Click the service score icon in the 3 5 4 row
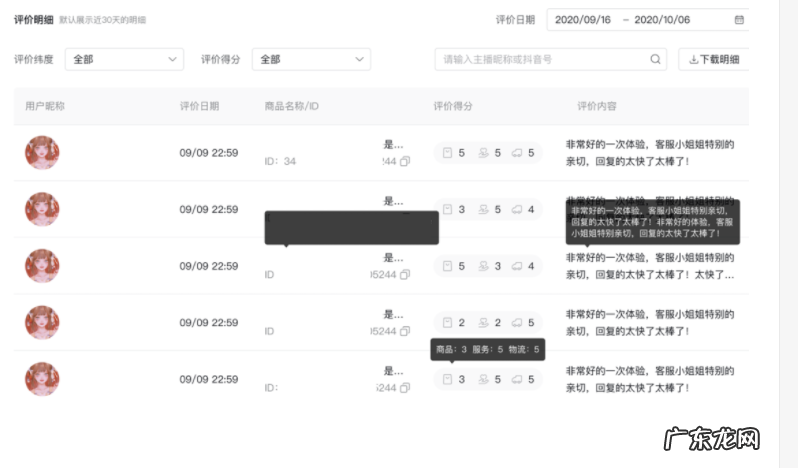The width and height of the screenshot is (798, 468). [x=483, y=209]
